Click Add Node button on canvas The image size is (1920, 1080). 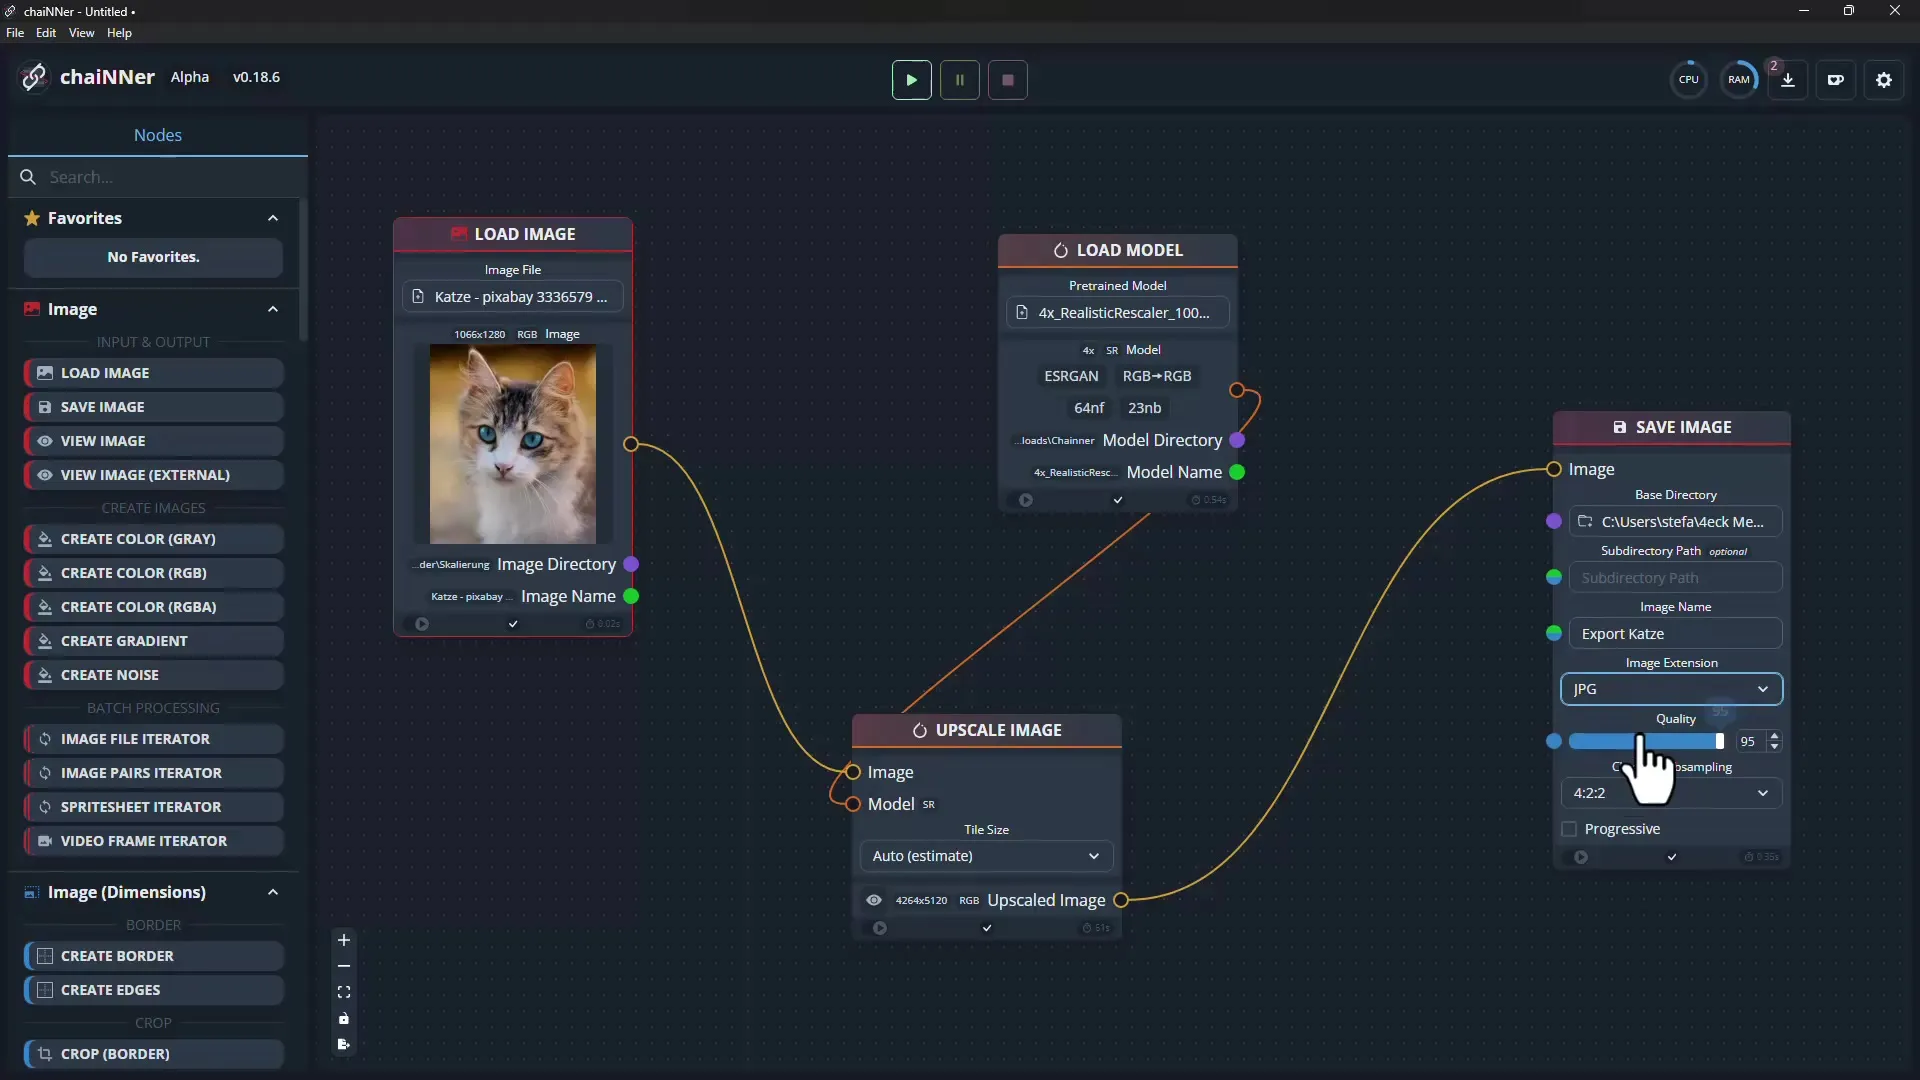[344, 940]
